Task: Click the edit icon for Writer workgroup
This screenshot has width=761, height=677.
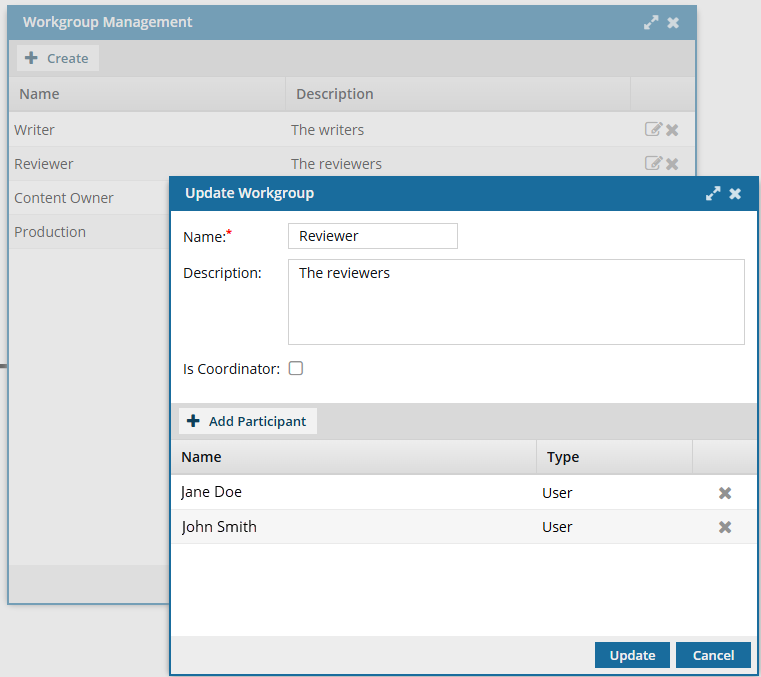Action: pyautogui.click(x=653, y=129)
